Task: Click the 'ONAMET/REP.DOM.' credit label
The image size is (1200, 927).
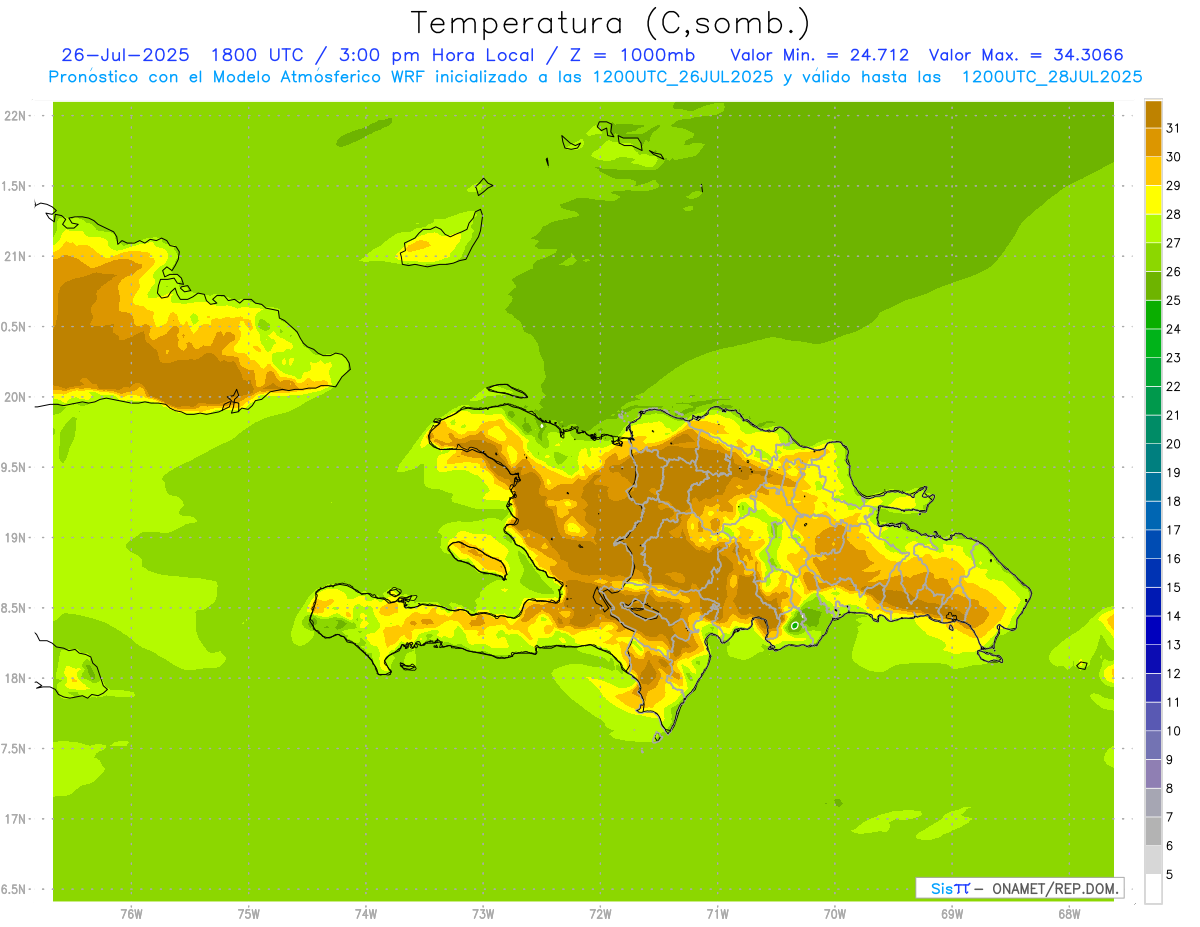Action: tap(1056, 888)
